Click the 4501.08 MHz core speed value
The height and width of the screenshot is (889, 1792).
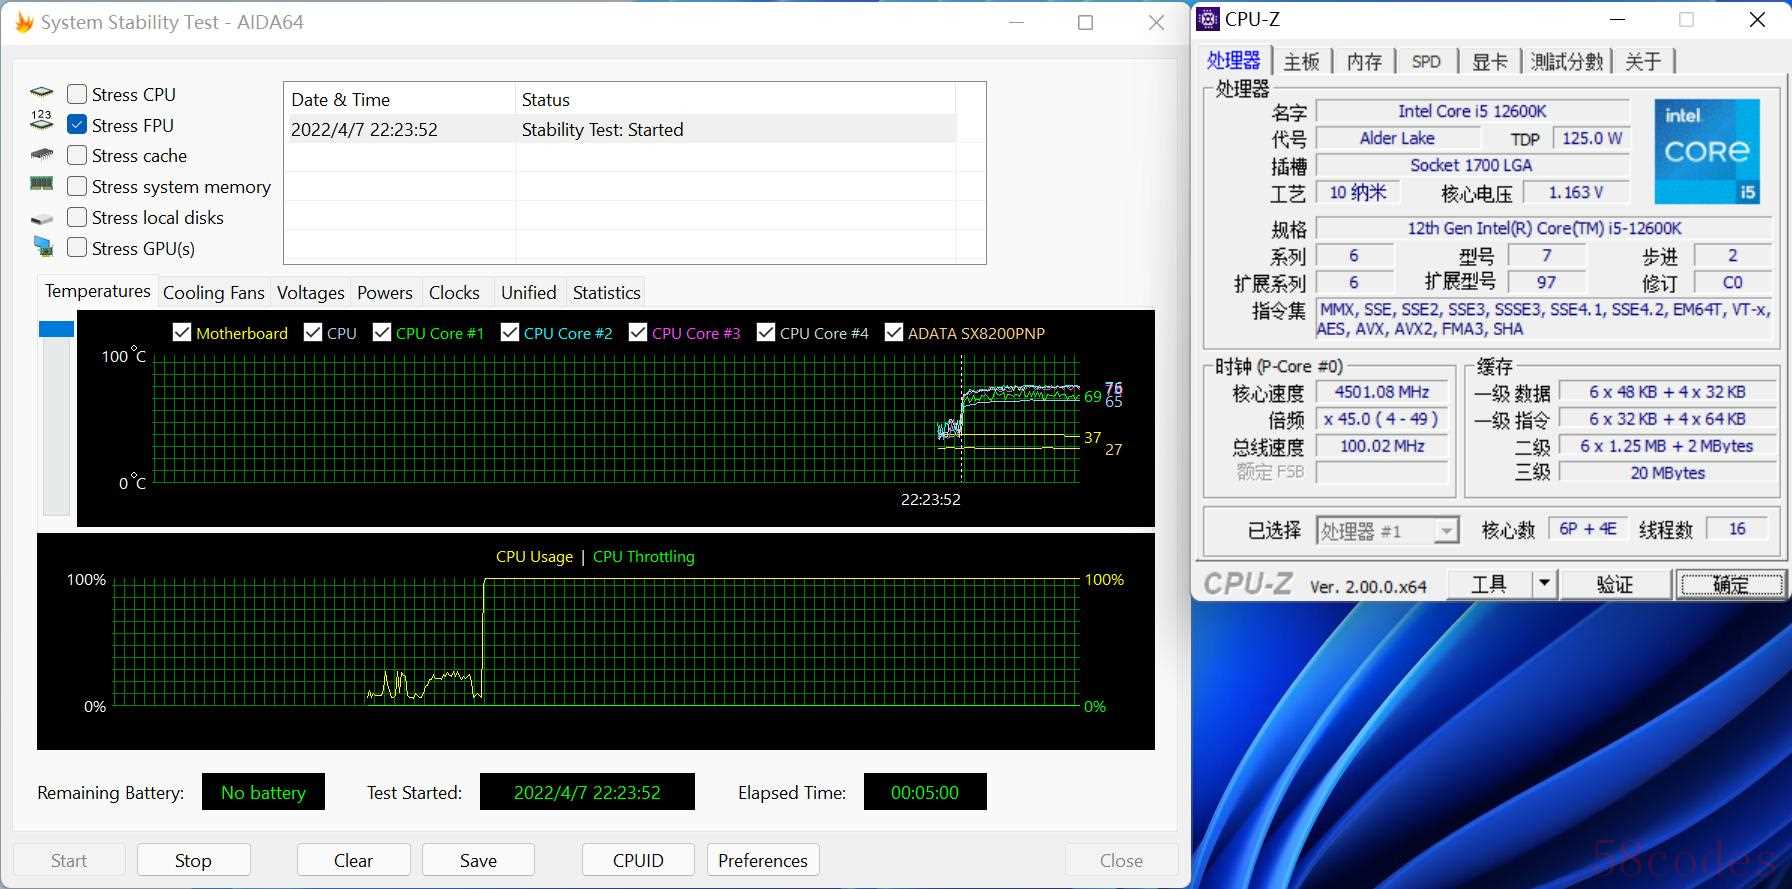point(1382,392)
